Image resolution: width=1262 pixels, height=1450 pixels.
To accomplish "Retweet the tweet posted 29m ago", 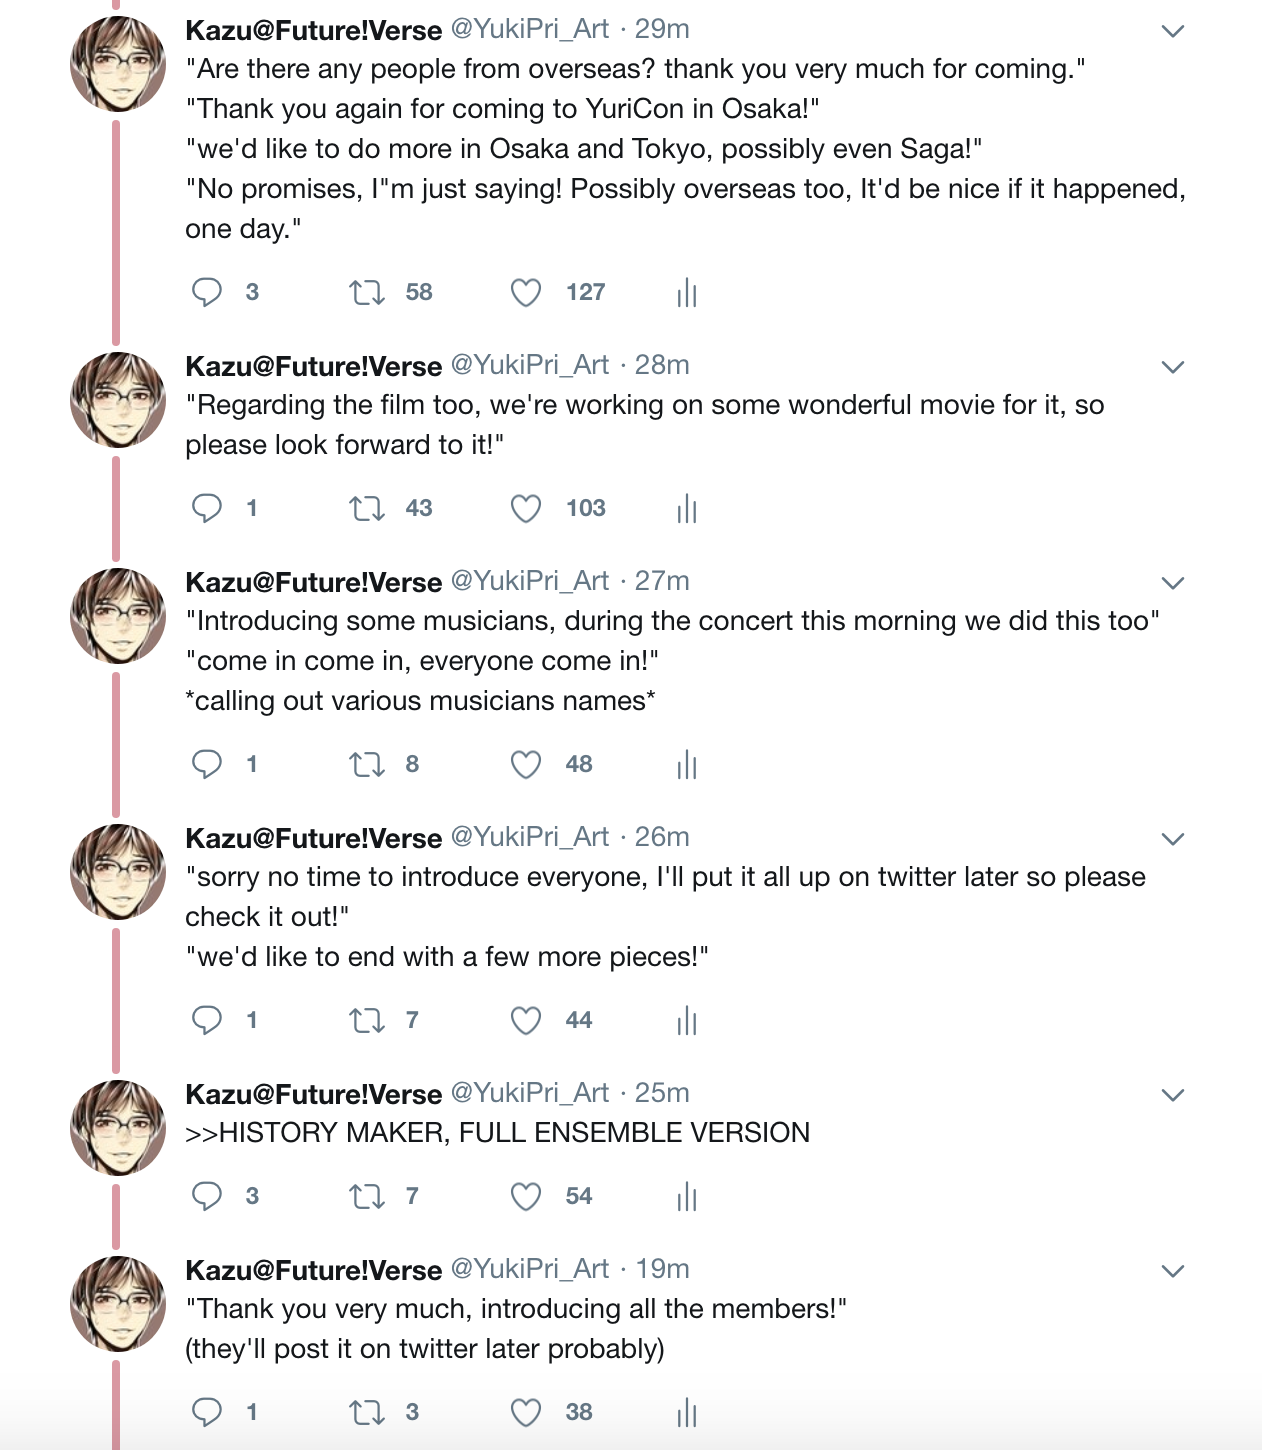I will click(x=366, y=292).
